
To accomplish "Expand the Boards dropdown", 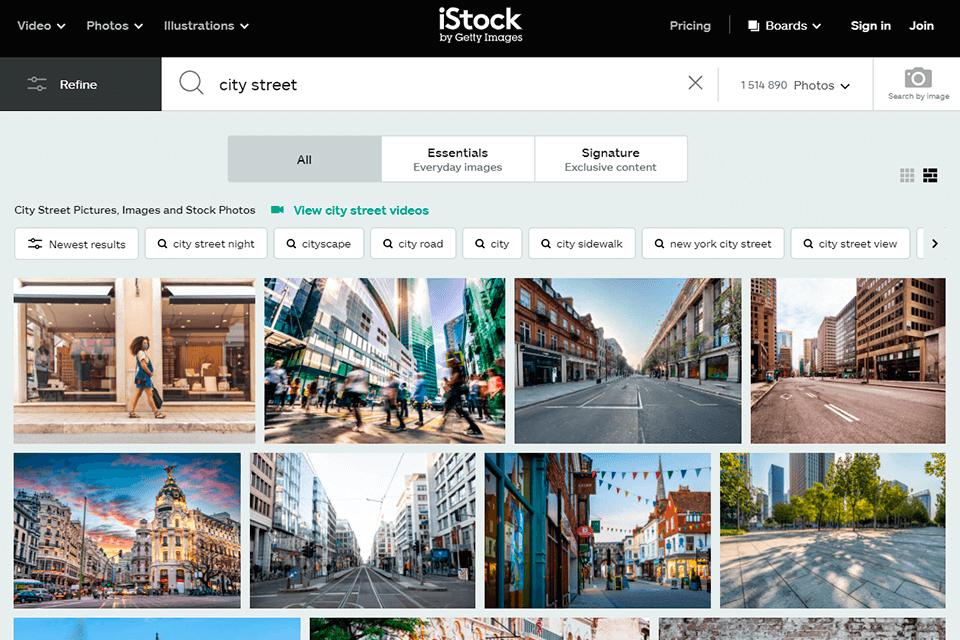I will (784, 26).
